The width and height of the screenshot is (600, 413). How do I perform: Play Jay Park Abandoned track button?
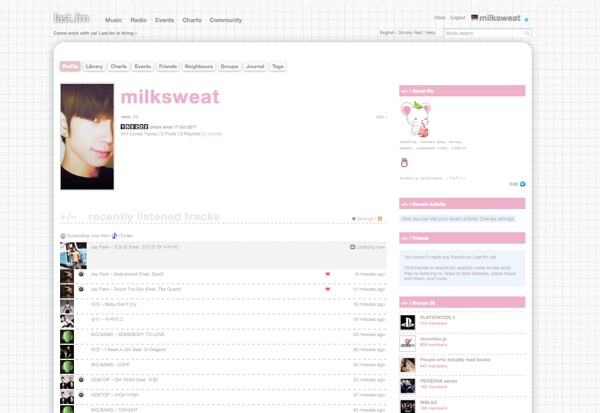click(x=81, y=274)
